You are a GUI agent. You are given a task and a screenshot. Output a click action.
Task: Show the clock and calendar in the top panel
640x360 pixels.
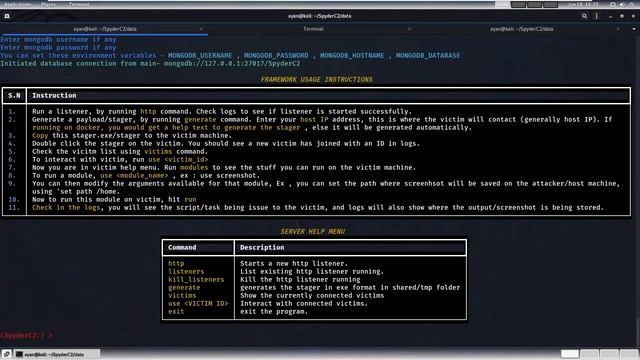tap(583, 4)
